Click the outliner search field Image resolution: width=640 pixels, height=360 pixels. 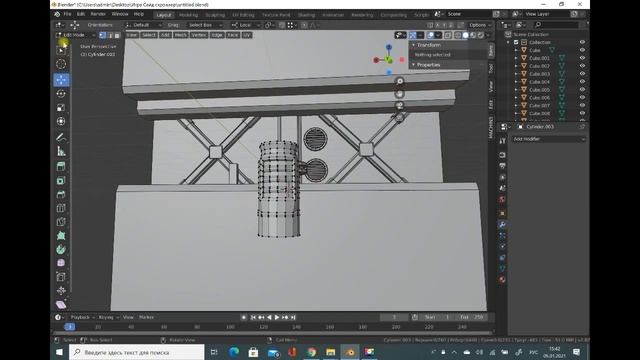[x=557, y=25]
